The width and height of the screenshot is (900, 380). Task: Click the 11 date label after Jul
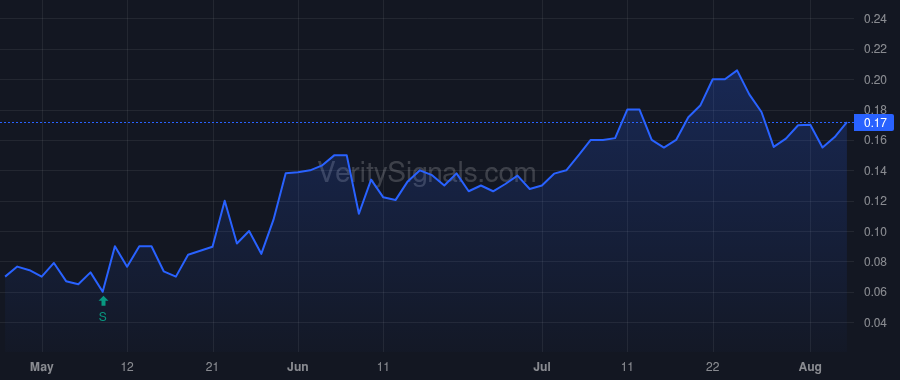[627, 367]
